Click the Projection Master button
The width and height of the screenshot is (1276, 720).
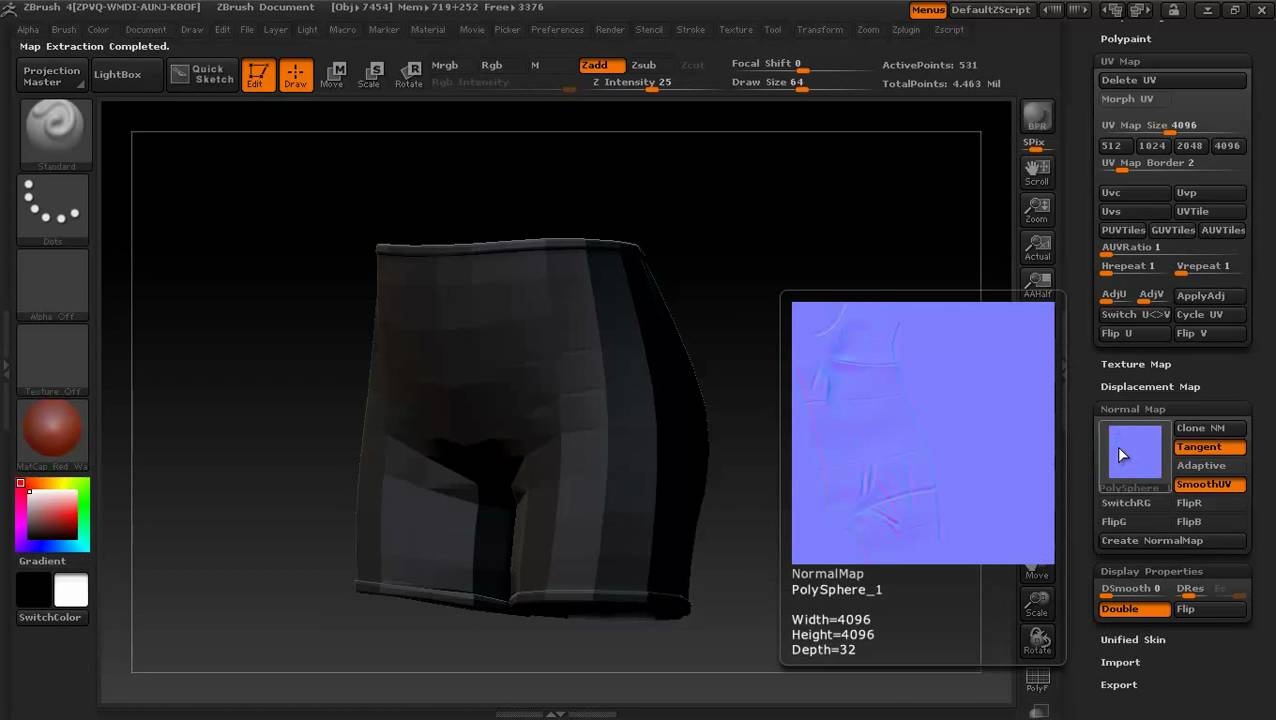coord(52,76)
